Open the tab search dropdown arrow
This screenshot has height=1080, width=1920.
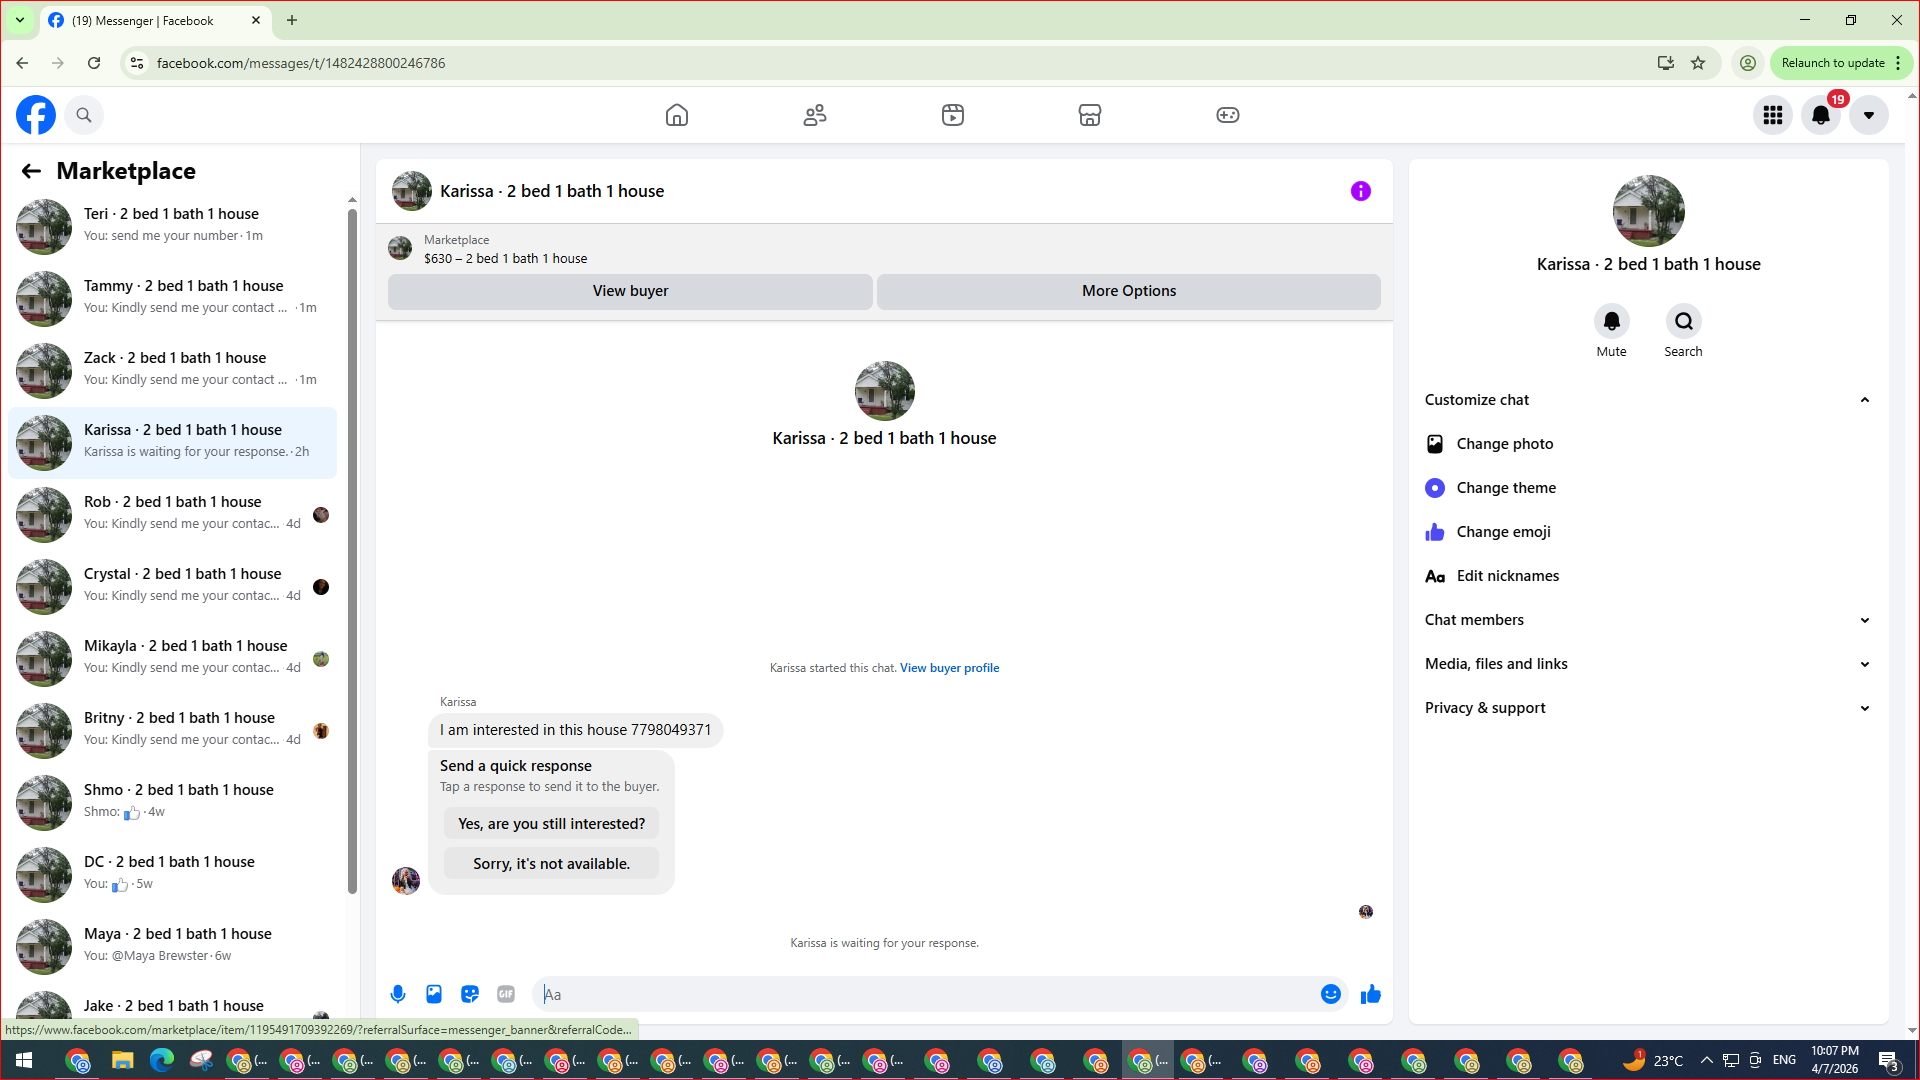pyautogui.click(x=19, y=20)
